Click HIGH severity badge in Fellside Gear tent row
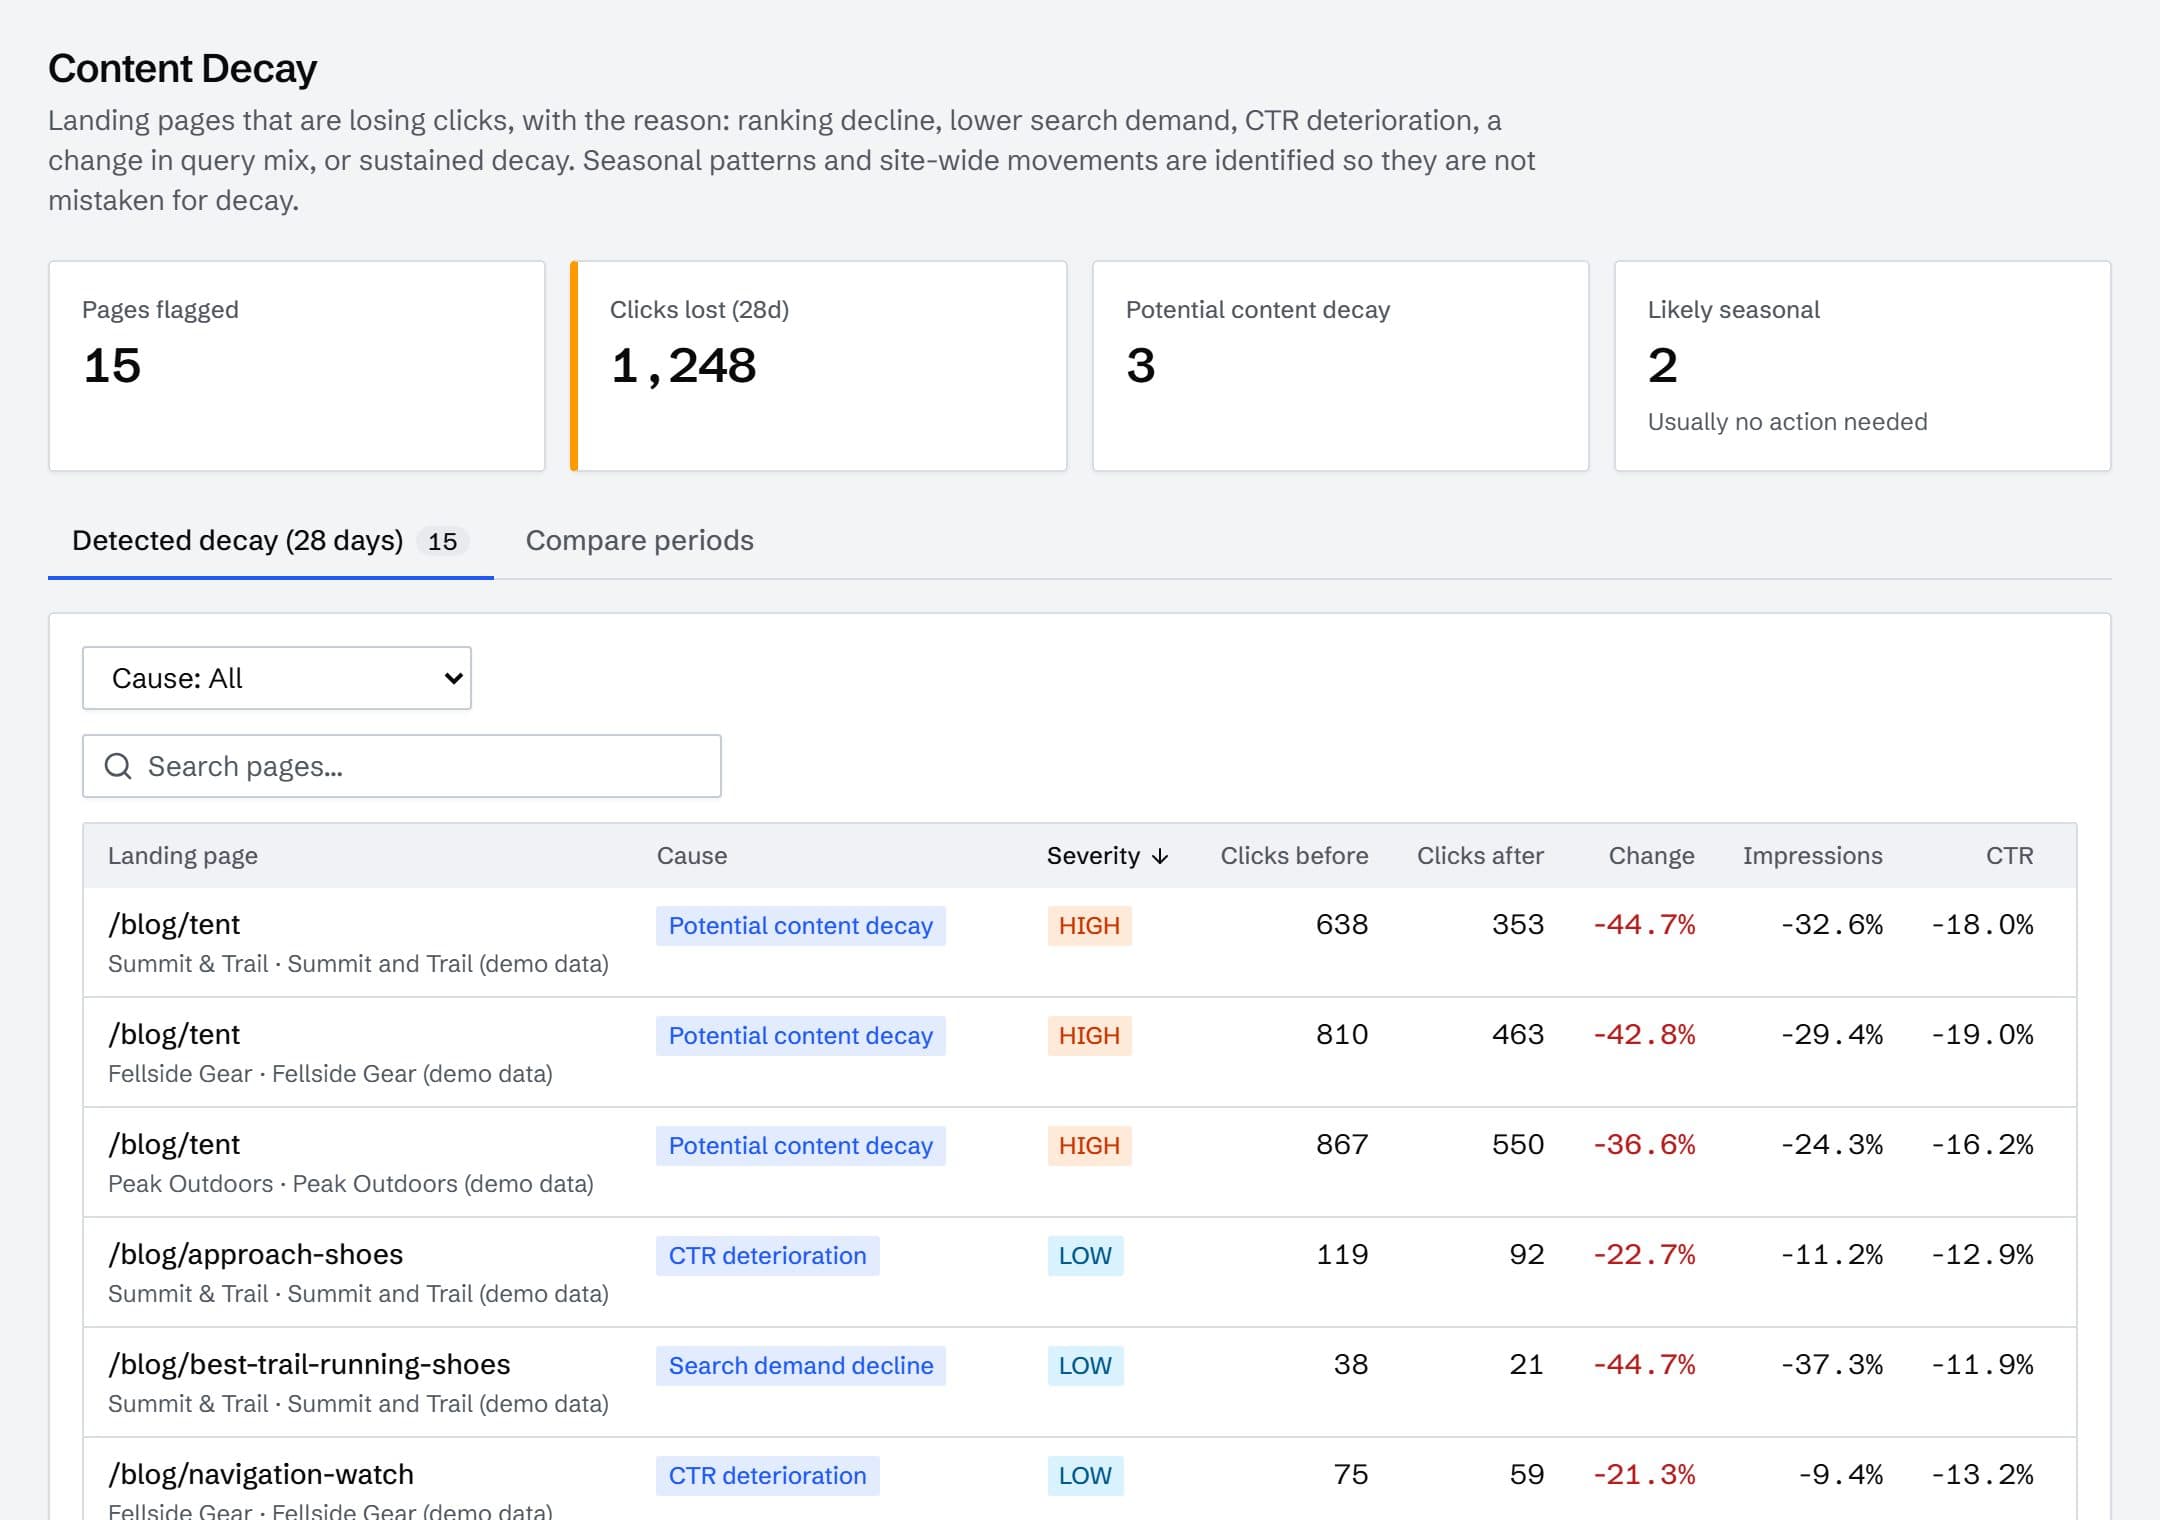2160x1520 pixels. (x=1089, y=1036)
